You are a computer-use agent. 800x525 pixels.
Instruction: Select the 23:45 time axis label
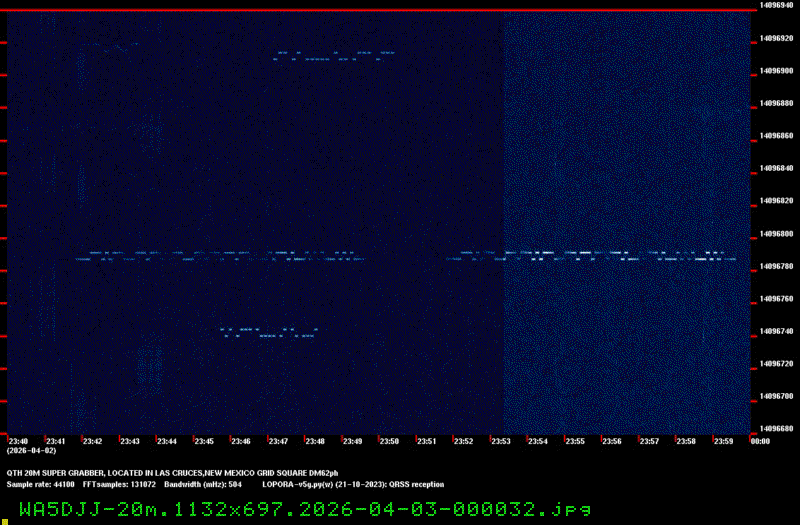pos(204,441)
